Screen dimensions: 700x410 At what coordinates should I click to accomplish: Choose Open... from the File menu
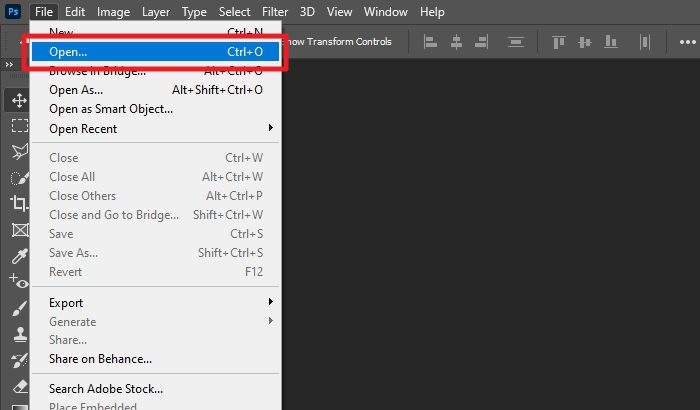tap(155, 52)
